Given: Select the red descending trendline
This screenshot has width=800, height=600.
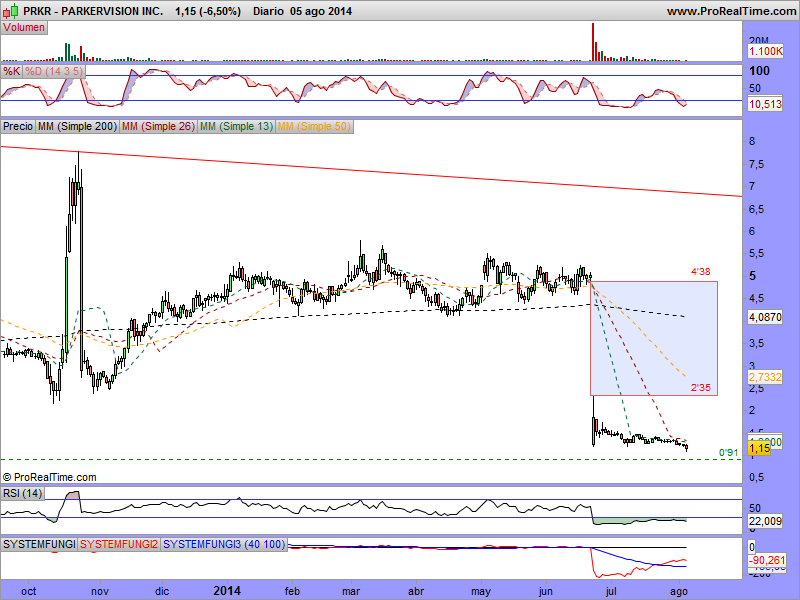Looking at the screenshot, I should click(371, 171).
